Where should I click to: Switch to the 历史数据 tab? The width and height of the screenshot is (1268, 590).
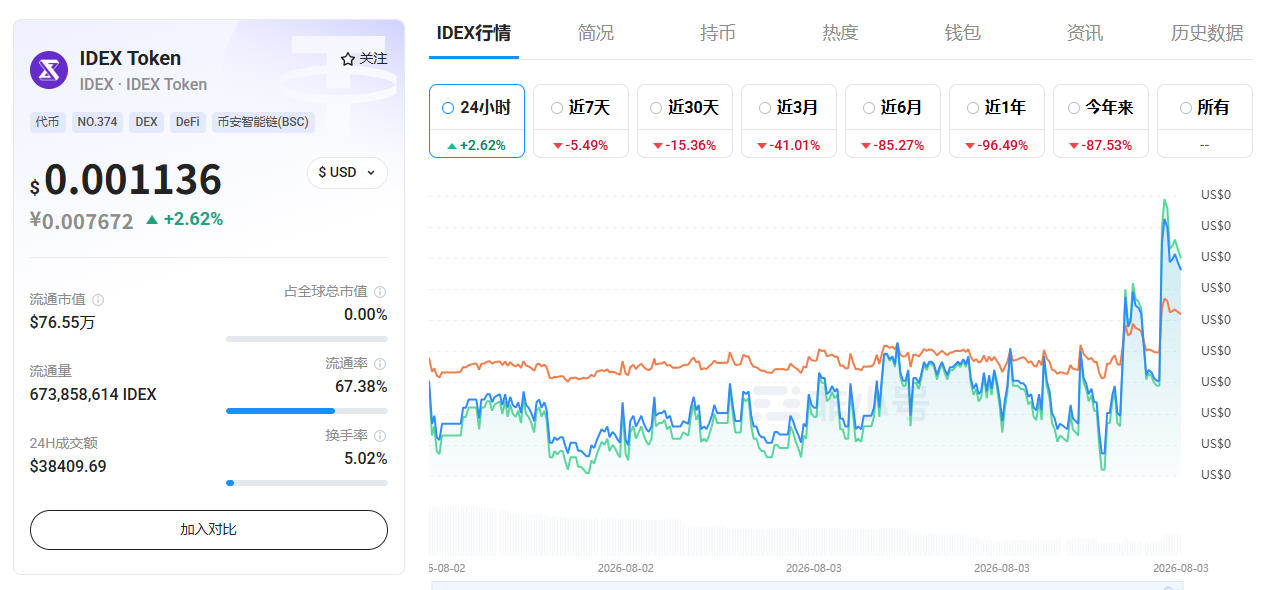[x=1207, y=33]
